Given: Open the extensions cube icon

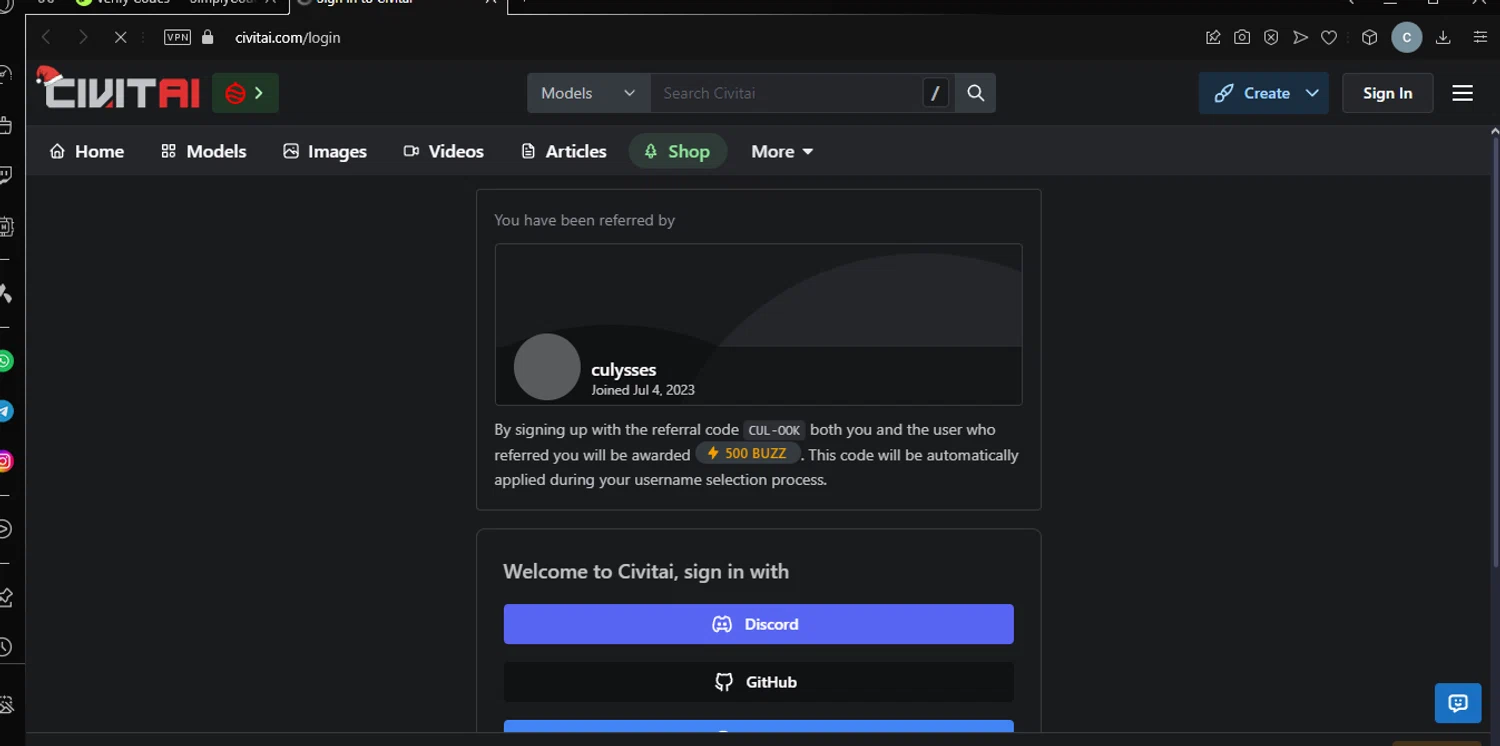Looking at the screenshot, I should click(1370, 37).
